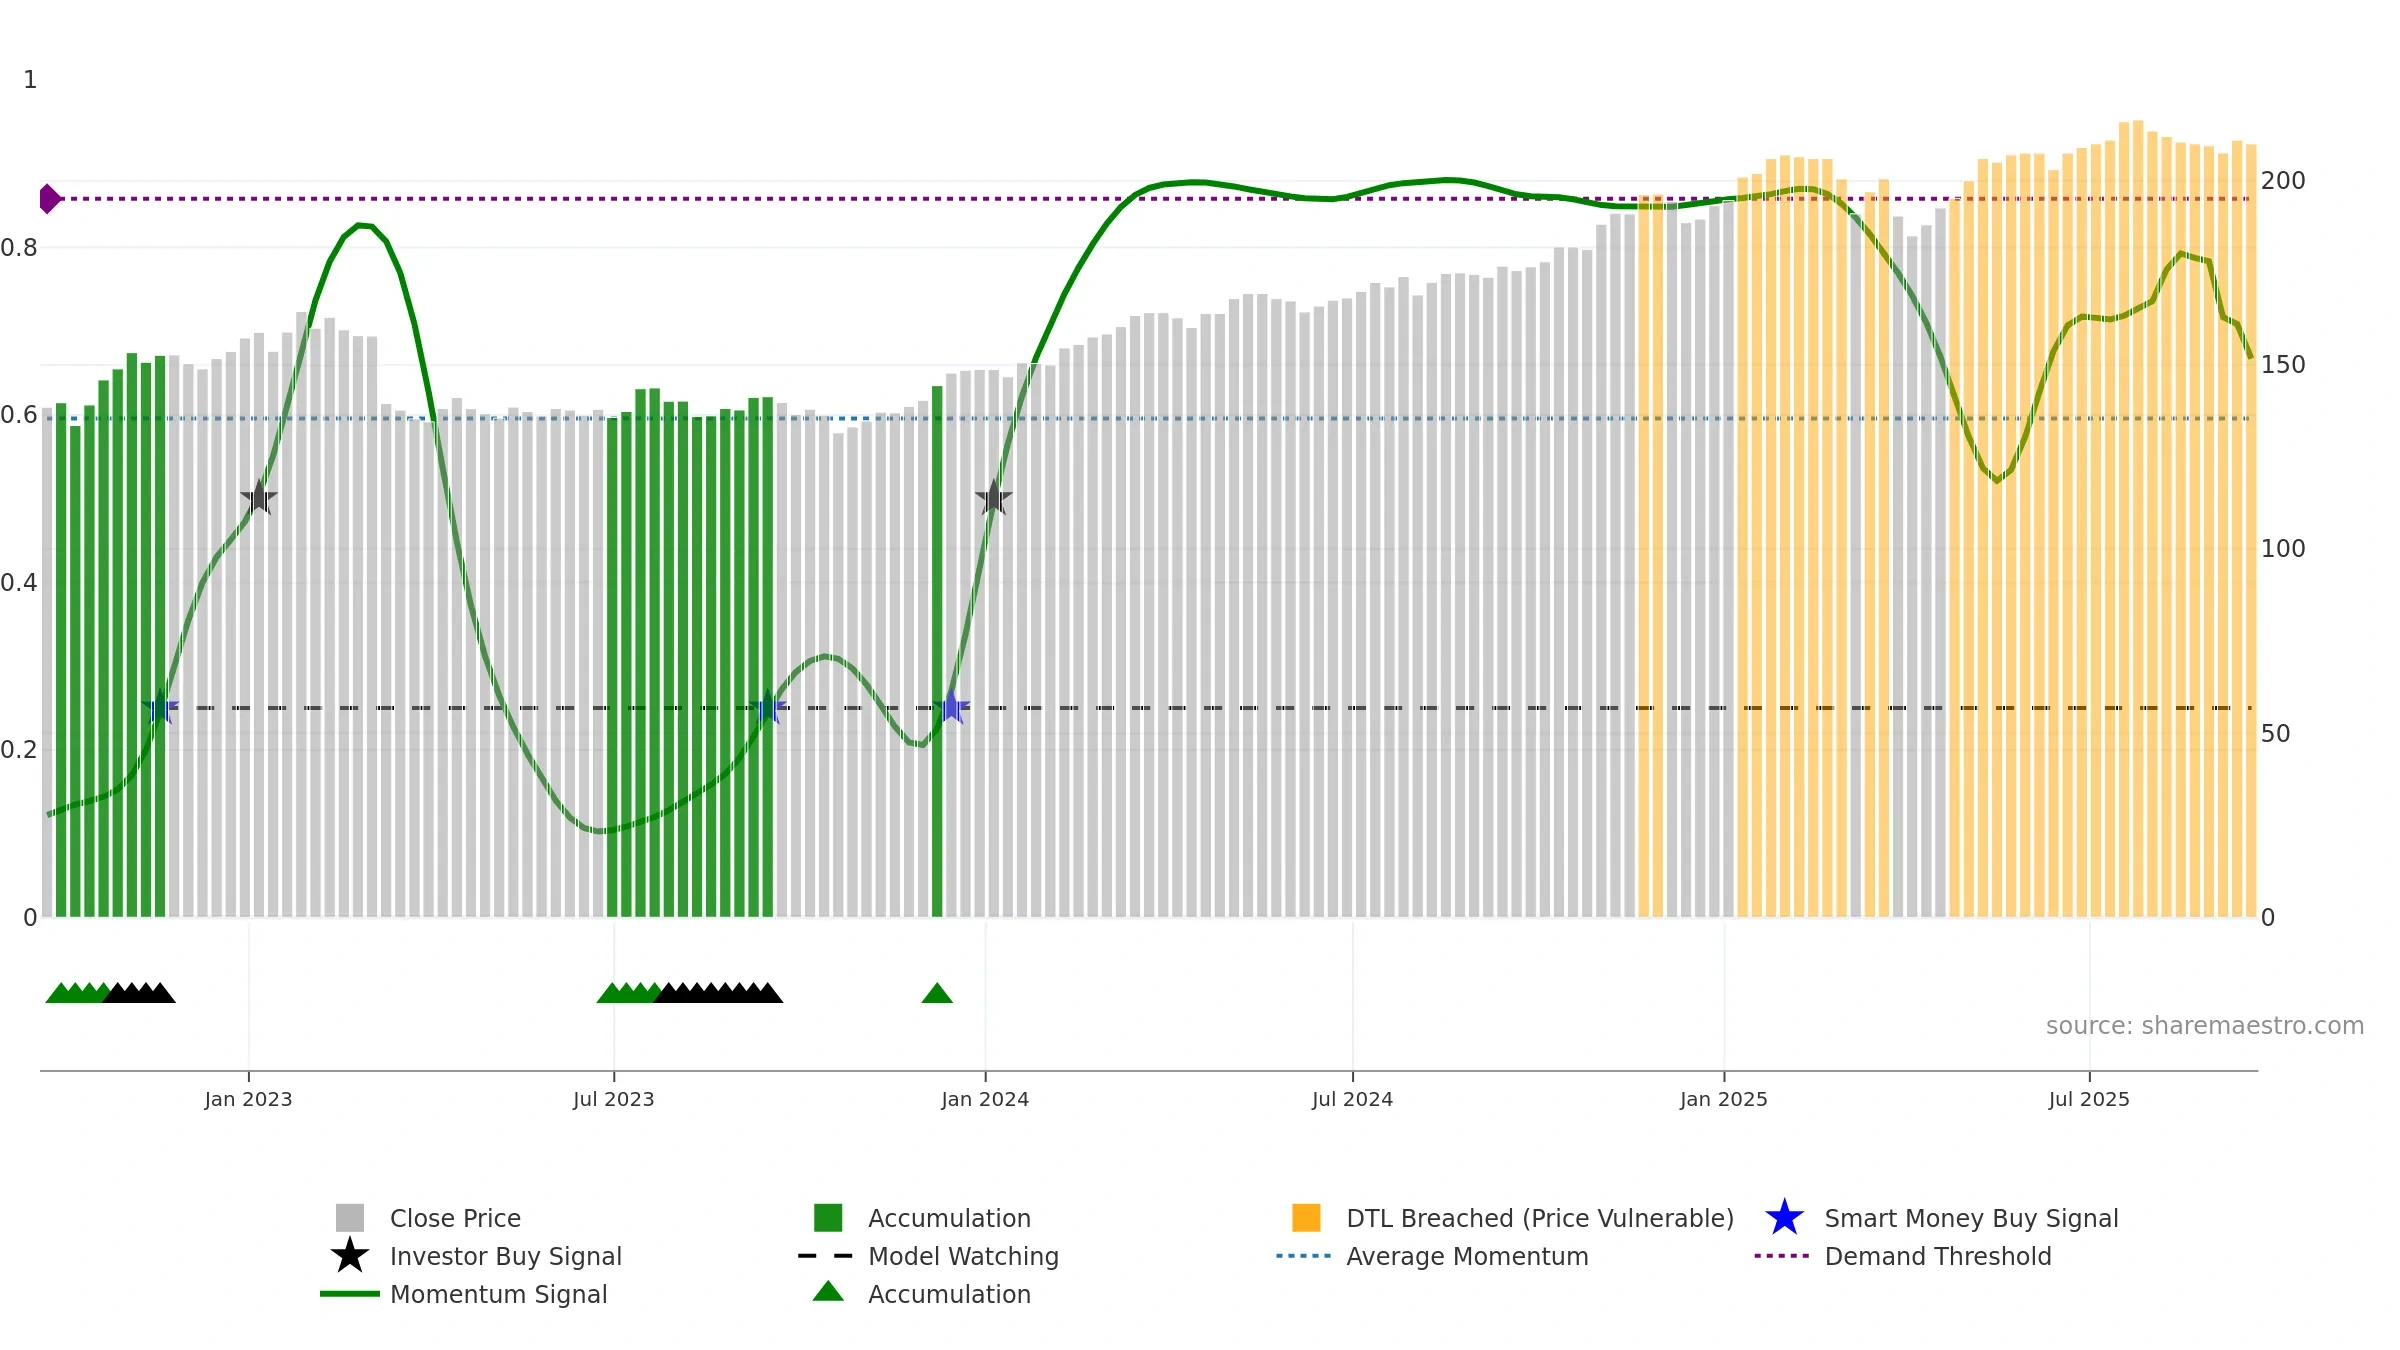This screenshot has height=1350, width=2400.
Task: Click the green Accumulation square legend swatch
Action: tap(828, 1218)
